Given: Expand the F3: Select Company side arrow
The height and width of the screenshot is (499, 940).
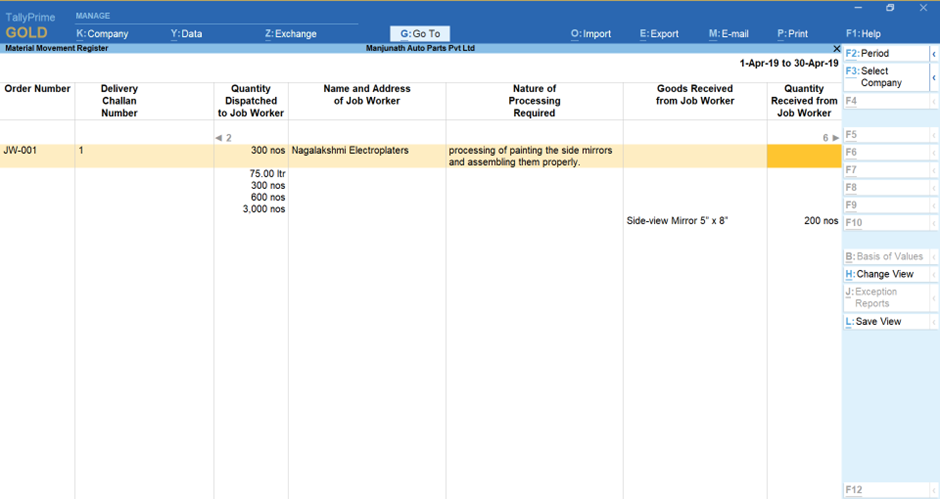Looking at the screenshot, I should pos(934,77).
